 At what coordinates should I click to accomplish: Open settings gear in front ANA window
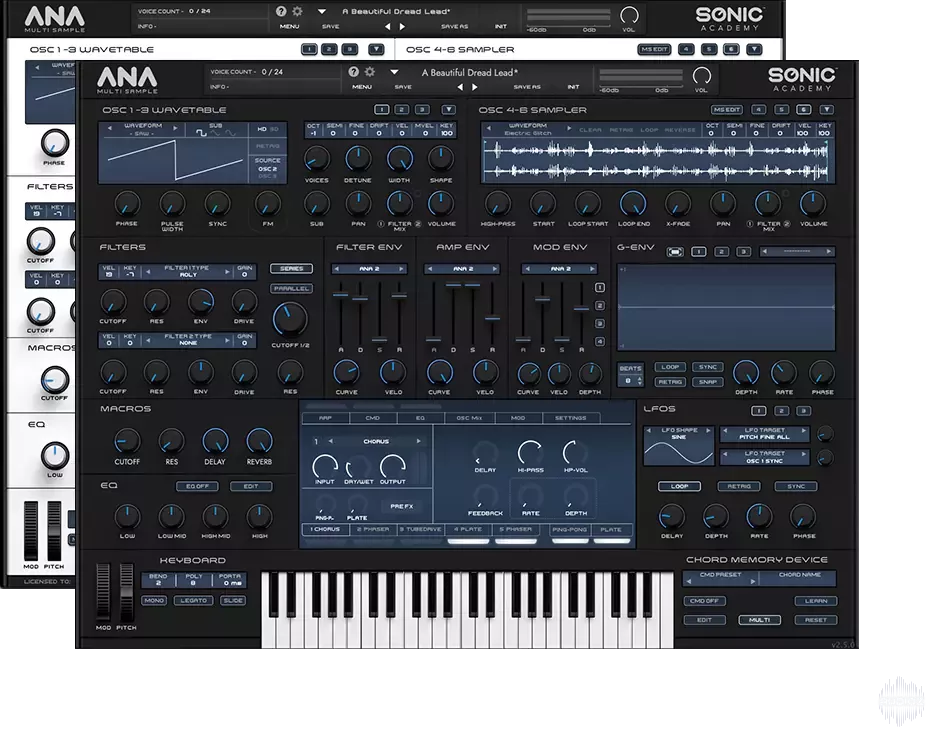[370, 72]
